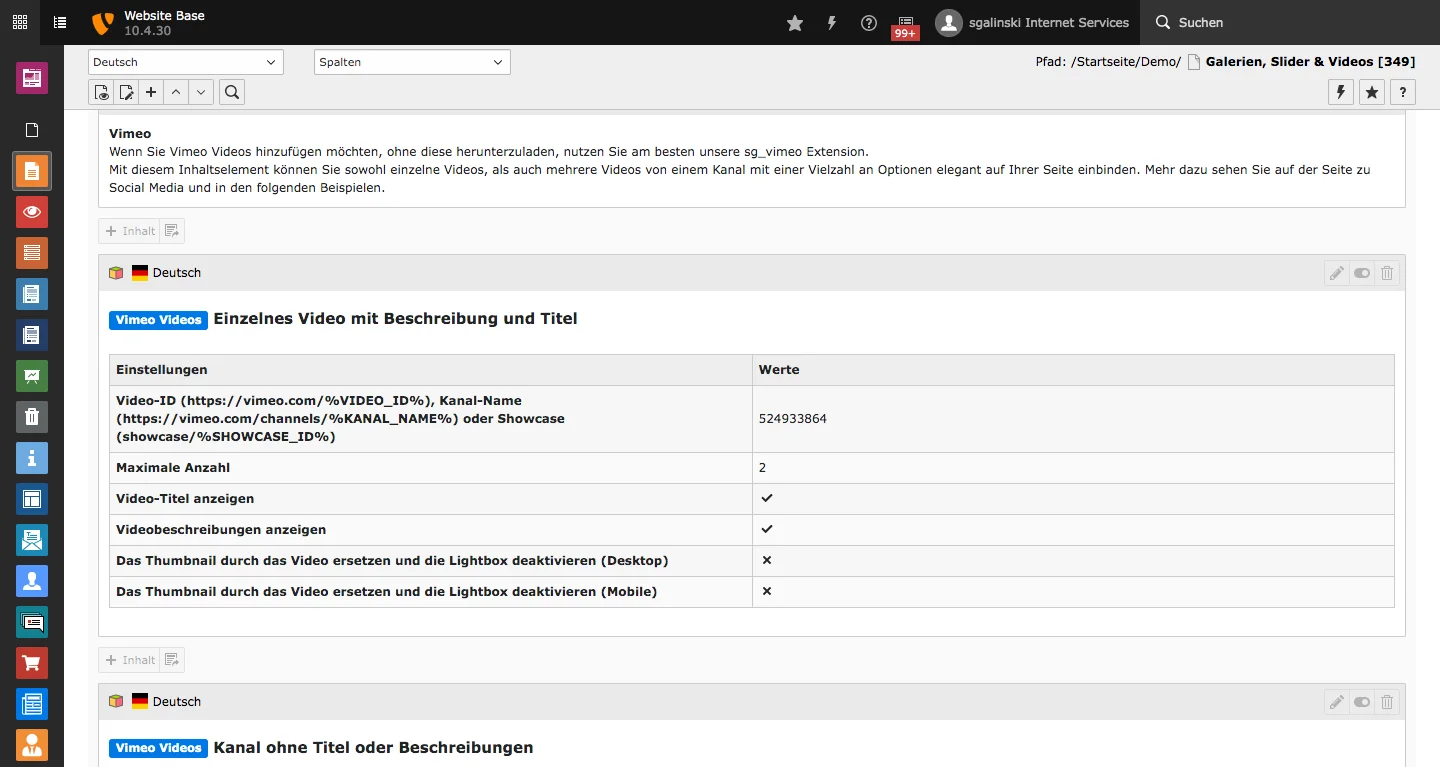Viewport: 1440px width, 767px height.
Task: Open the Deutsch language dropdown
Action: point(185,61)
